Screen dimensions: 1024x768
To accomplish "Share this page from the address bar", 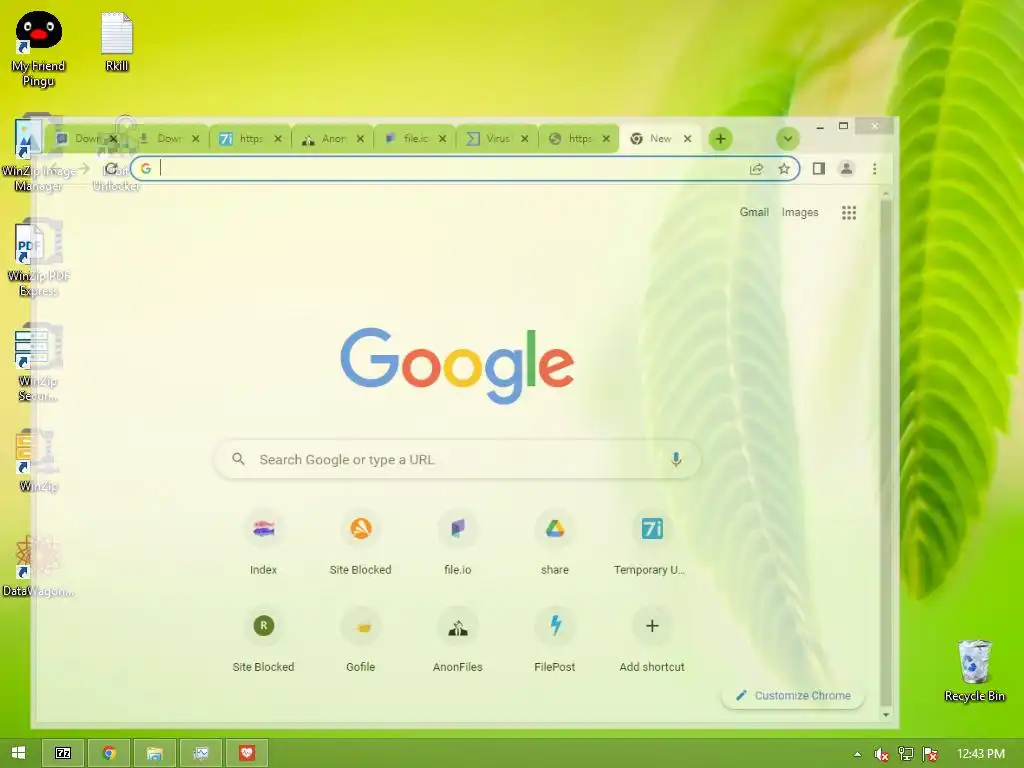I will [756, 169].
